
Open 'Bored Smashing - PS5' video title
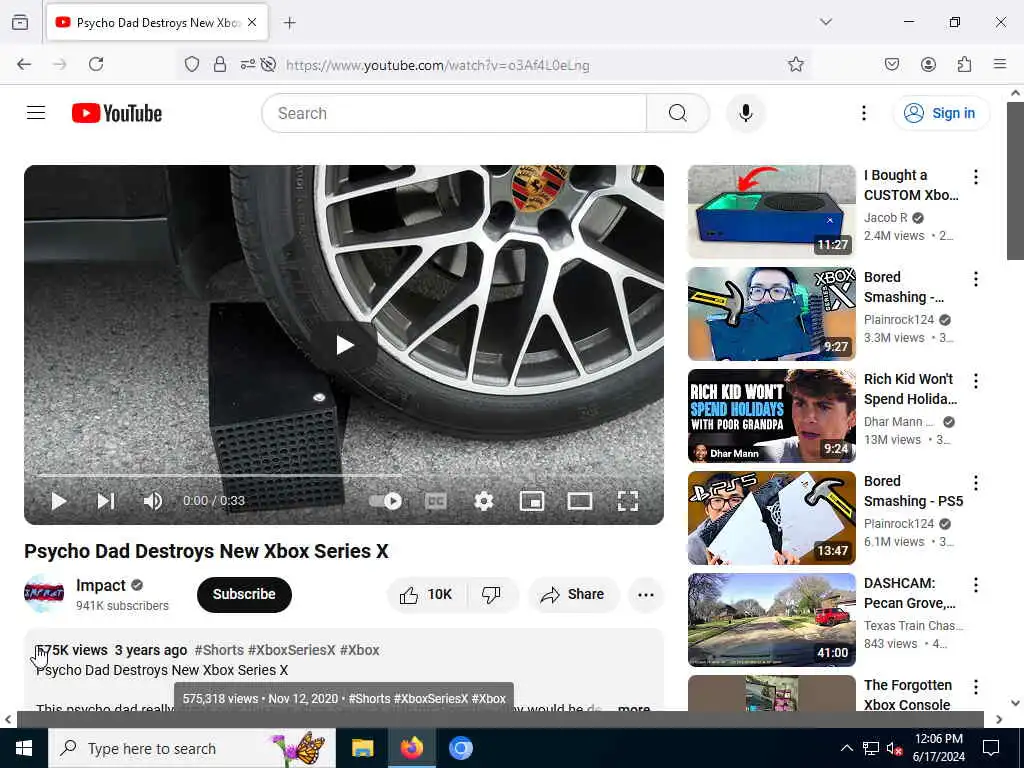(x=913, y=491)
